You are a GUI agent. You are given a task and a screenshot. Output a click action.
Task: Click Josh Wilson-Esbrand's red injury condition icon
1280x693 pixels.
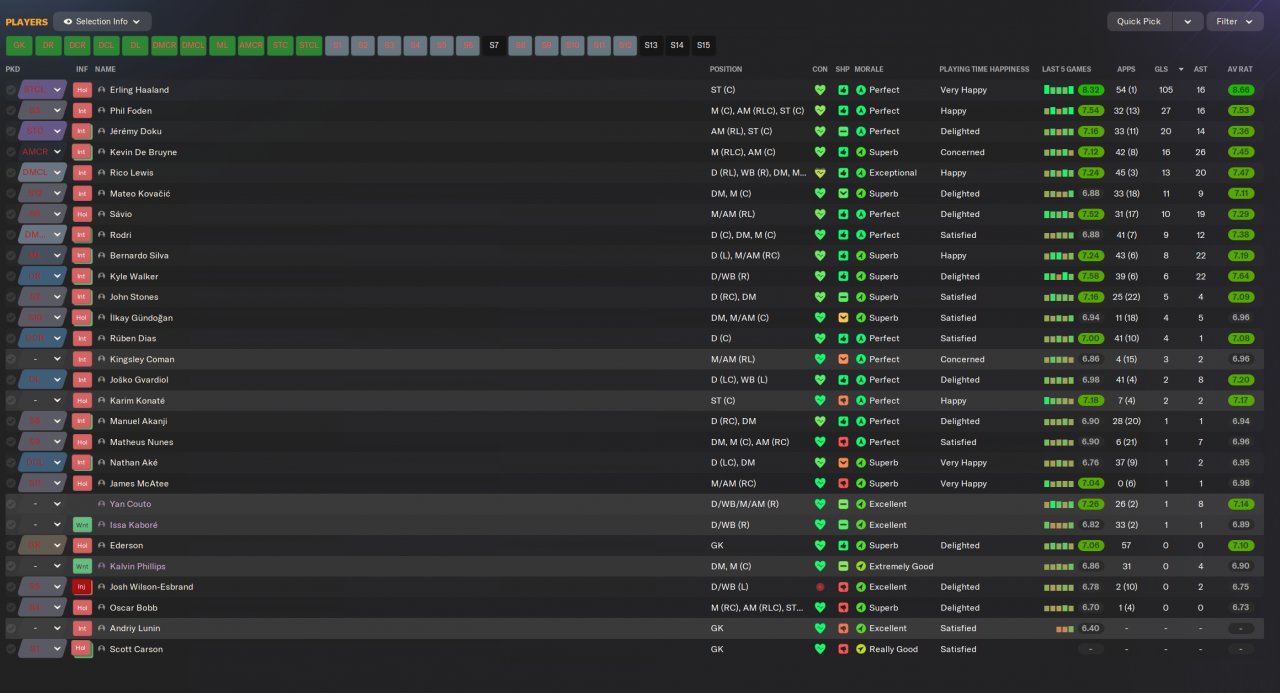pos(820,587)
